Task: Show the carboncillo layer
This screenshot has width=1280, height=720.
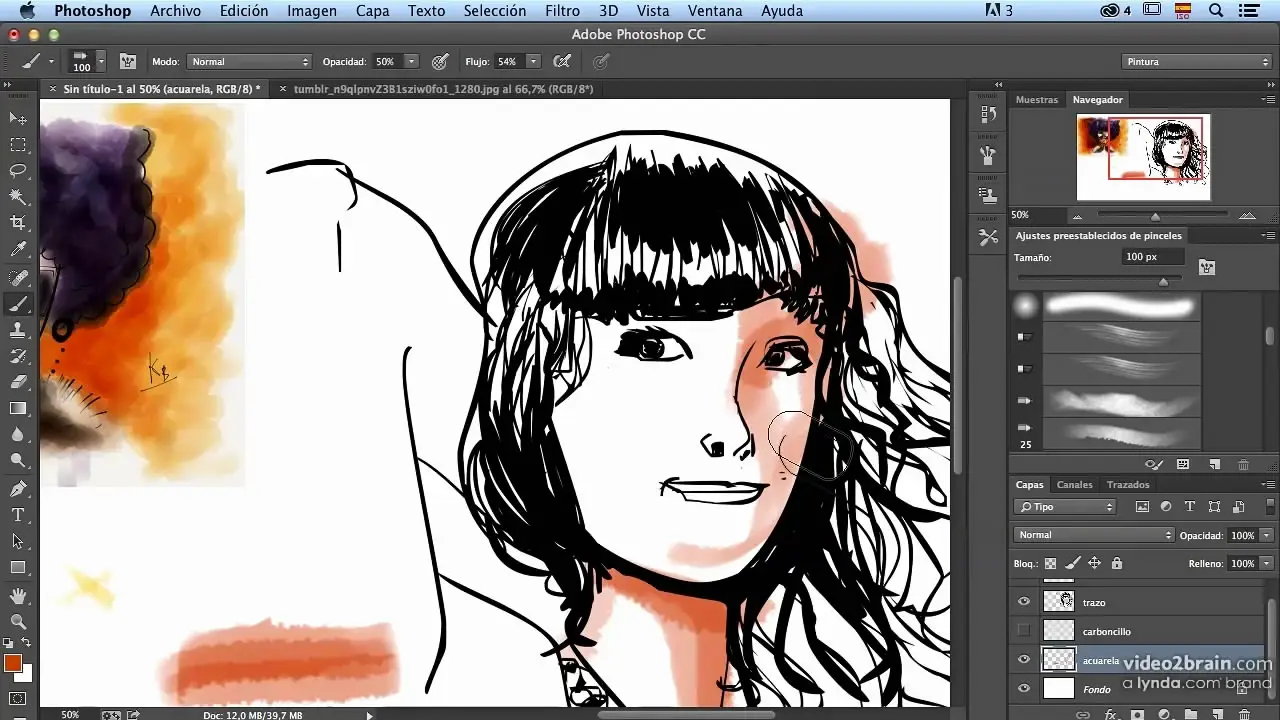Action: click(1023, 631)
